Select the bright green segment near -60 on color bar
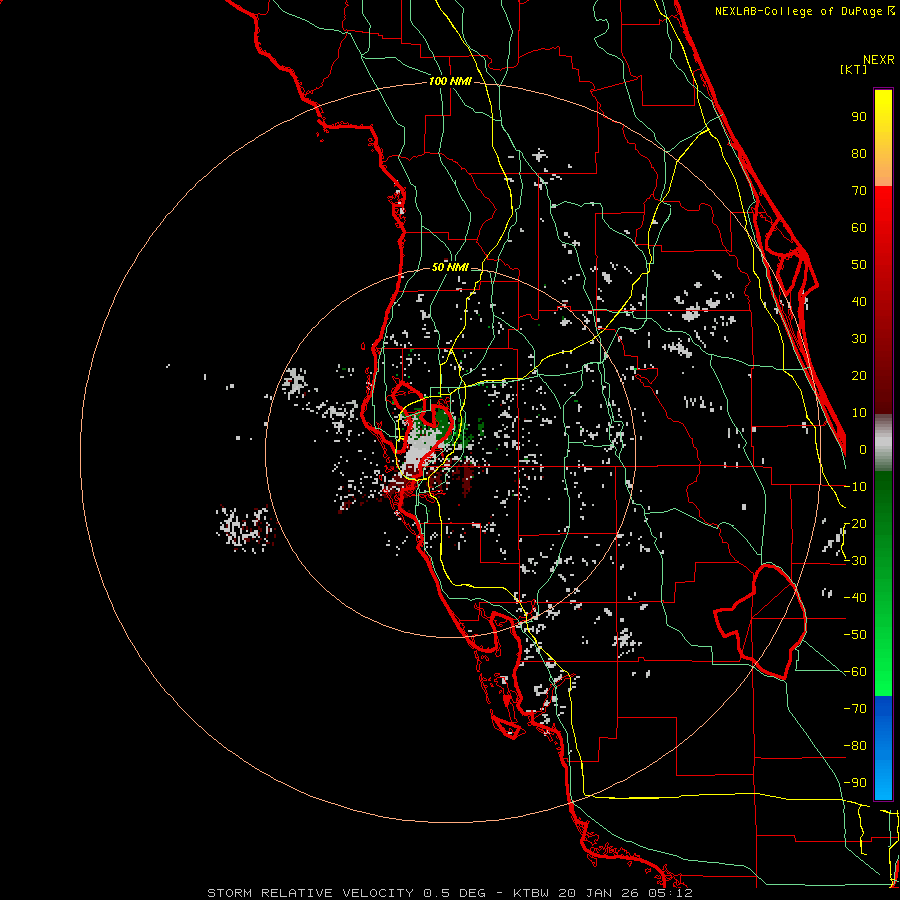The width and height of the screenshot is (900, 900). click(883, 672)
